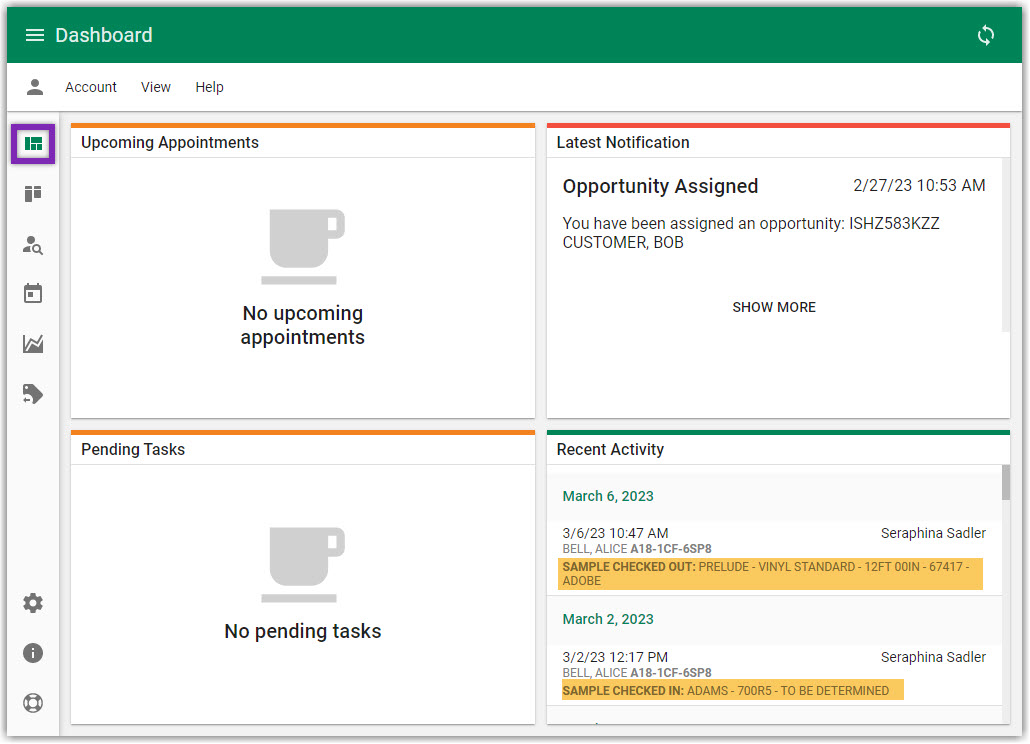The width and height of the screenshot is (1030, 744).
Task: Click the Opportunity Assigned notification title
Action: coord(660,186)
